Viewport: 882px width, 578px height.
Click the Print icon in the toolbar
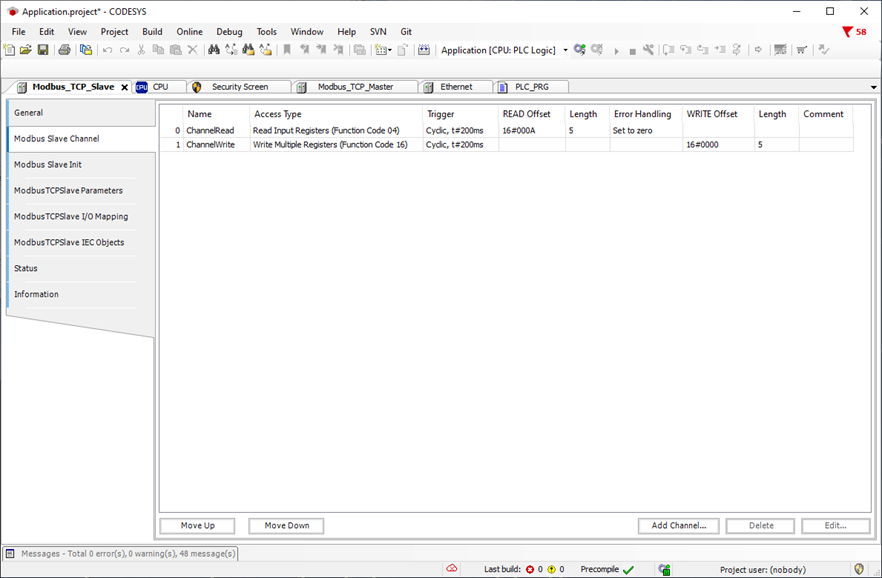point(65,50)
